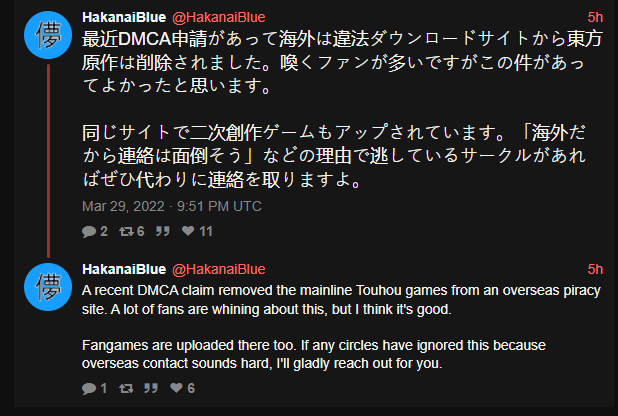
Task: Click the 5h timestamp on the first tweet
Action: [x=595, y=17]
